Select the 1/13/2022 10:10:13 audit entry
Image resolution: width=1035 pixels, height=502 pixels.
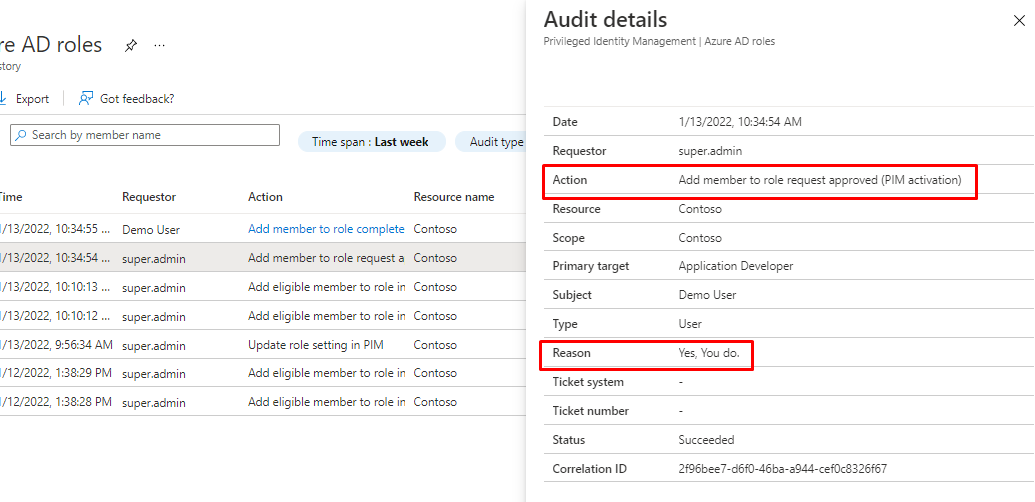point(55,287)
